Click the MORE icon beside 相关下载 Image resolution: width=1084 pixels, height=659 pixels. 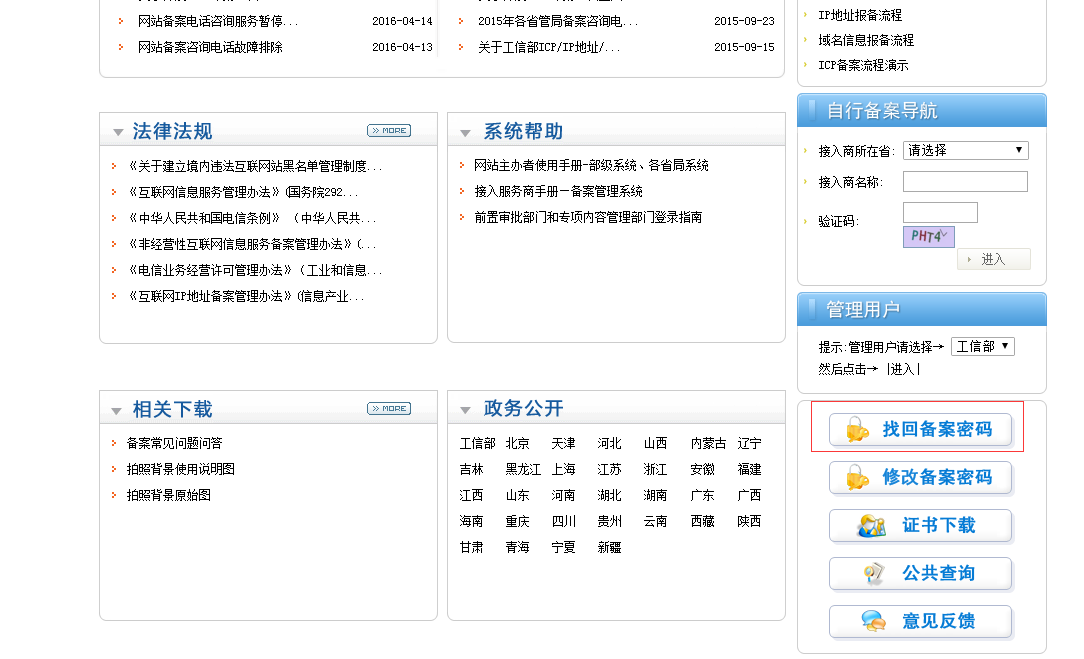(x=388, y=409)
